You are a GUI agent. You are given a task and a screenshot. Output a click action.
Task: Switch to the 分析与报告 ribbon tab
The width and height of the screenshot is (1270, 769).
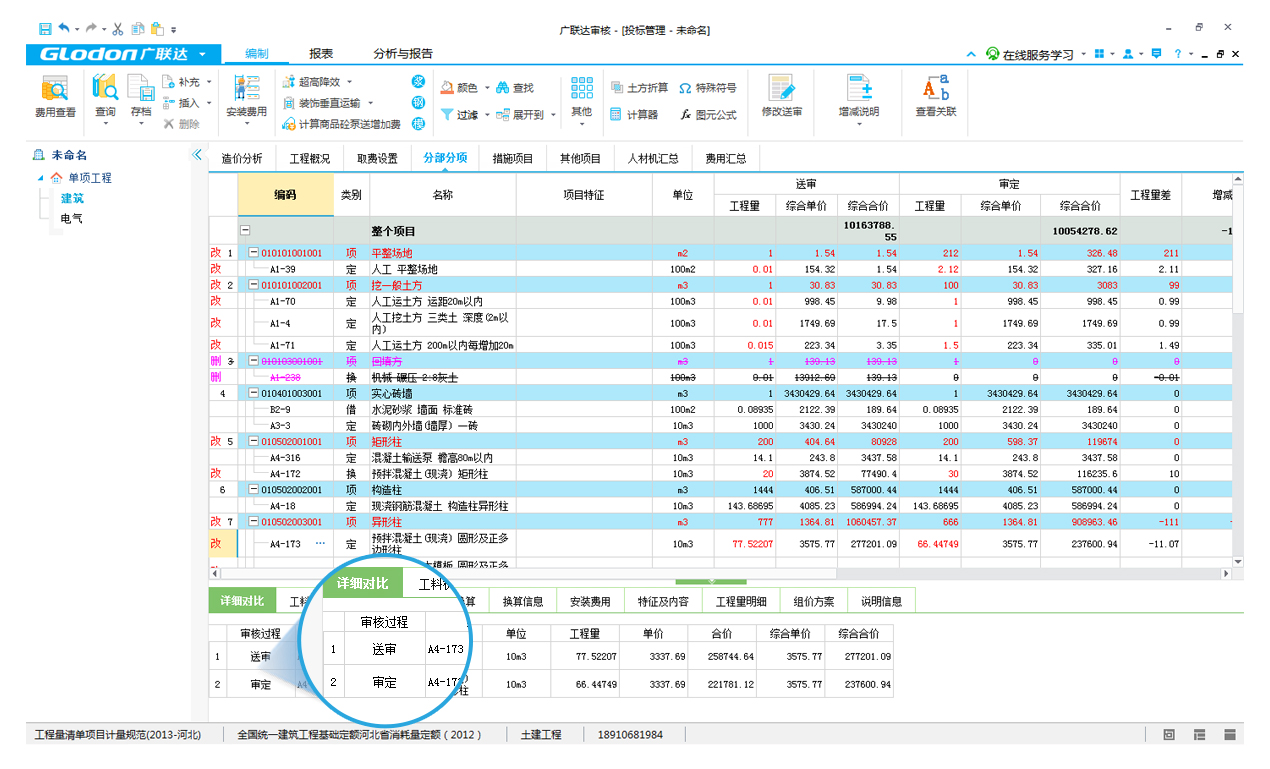click(x=403, y=54)
